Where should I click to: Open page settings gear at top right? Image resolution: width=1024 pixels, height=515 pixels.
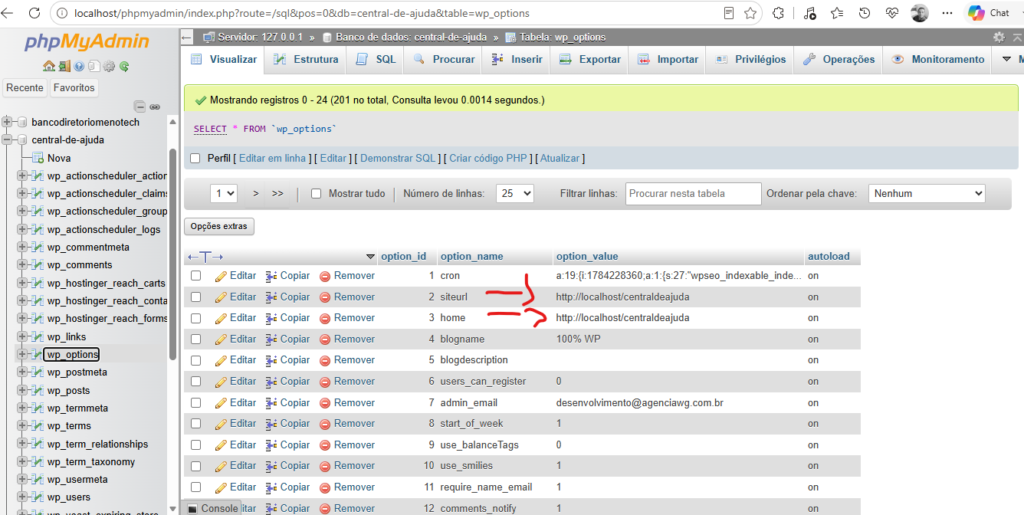pos(999,37)
